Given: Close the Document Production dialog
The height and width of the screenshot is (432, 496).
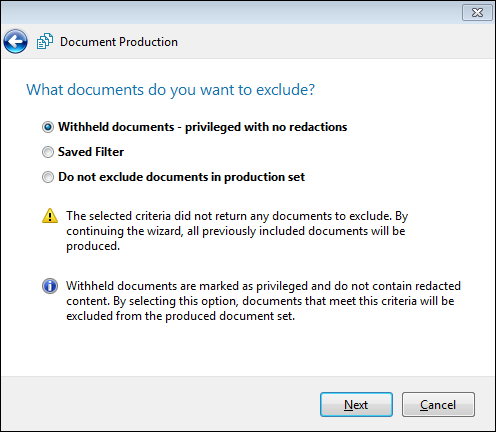Looking at the screenshot, I should point(477,13).
